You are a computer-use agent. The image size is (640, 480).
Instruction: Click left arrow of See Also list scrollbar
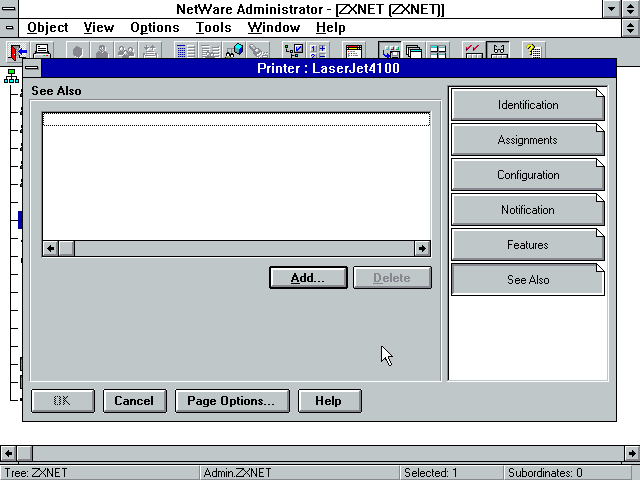[51, 248]
